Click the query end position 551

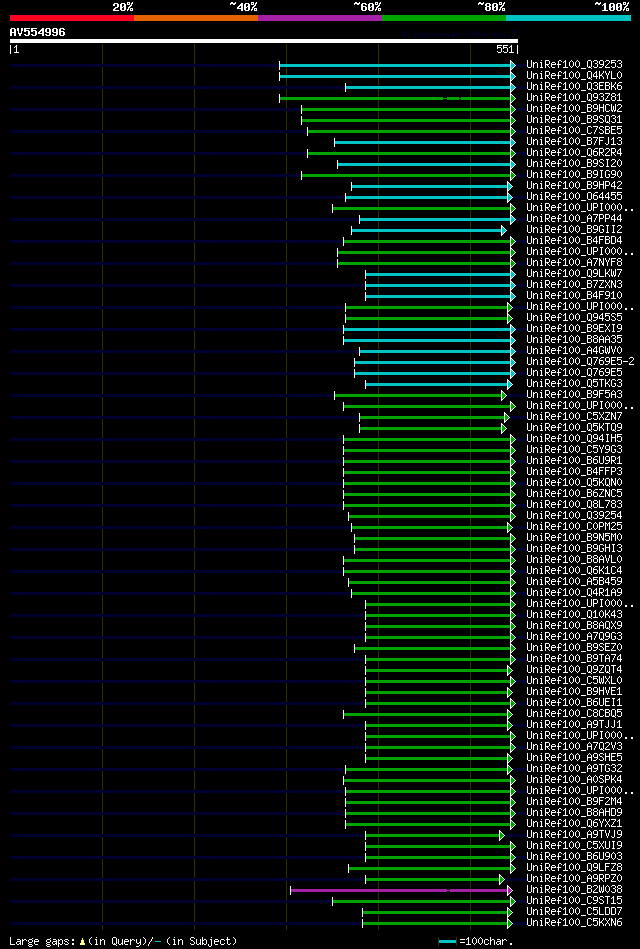point(505,50)
